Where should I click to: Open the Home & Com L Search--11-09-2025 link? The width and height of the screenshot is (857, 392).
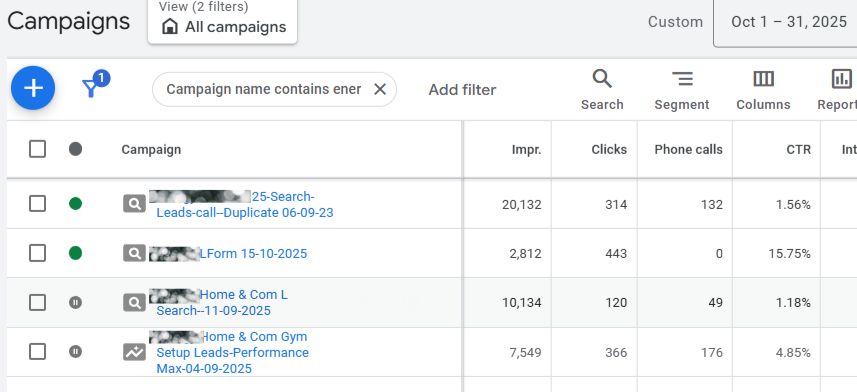[222, 302]
